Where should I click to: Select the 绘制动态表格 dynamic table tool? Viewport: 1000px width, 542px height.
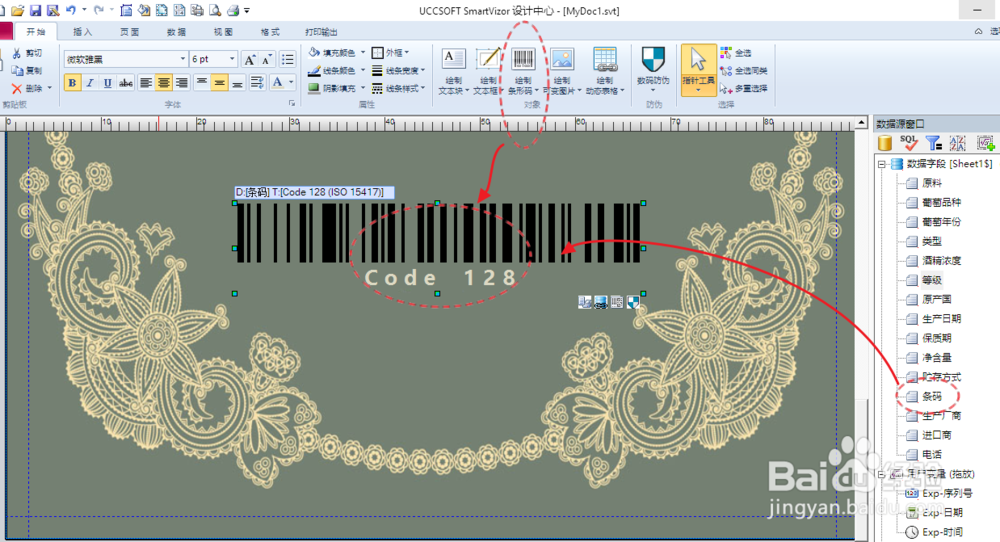pyautogui.click(x=605, y=71)
